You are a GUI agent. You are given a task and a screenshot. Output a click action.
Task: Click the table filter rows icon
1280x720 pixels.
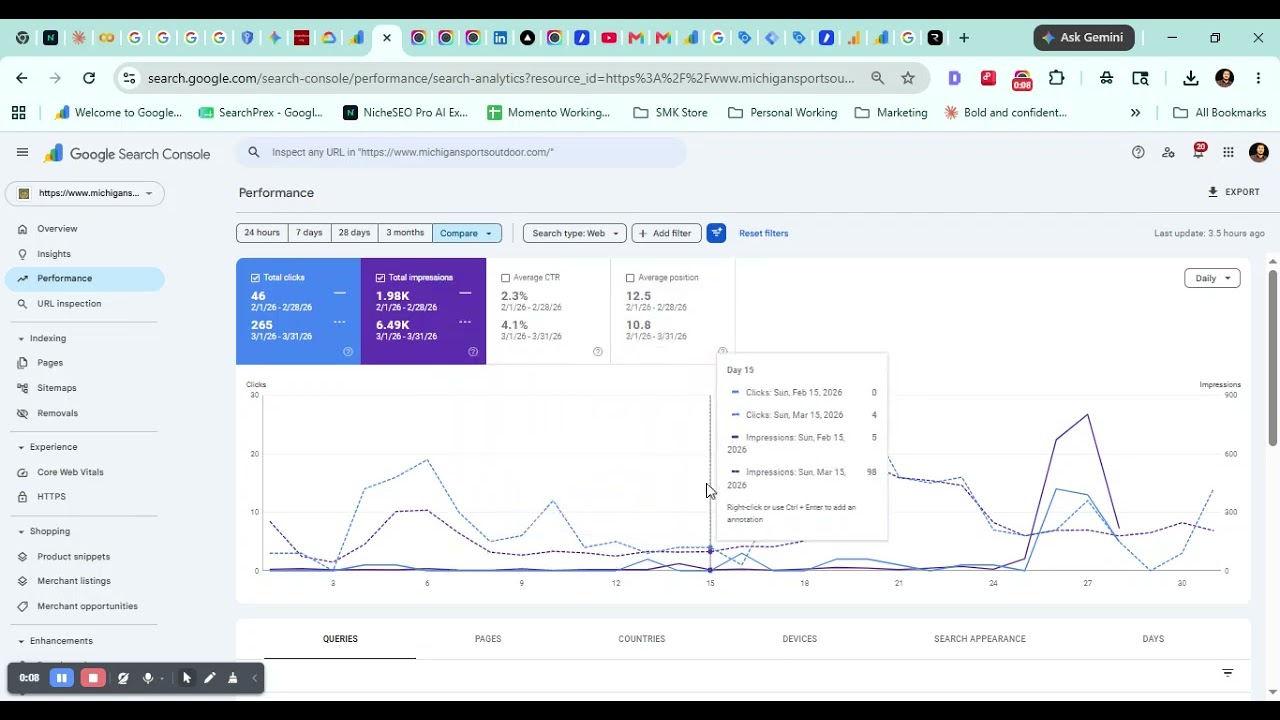click(x=1228, y=673)
